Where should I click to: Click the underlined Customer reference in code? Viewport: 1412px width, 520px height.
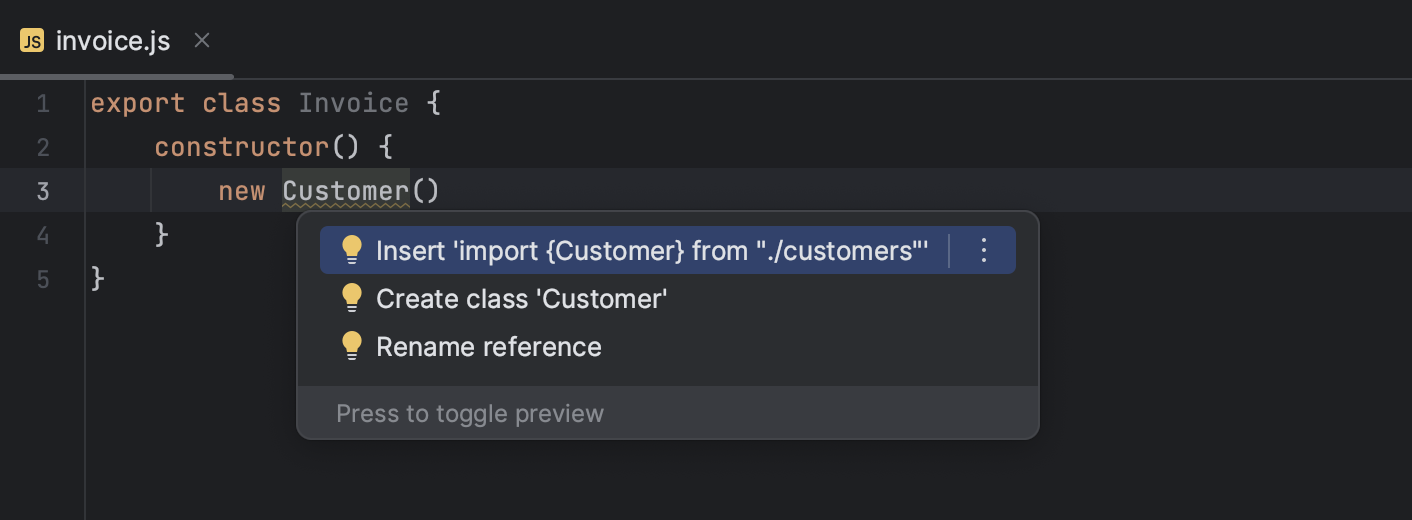pos(346,191)
